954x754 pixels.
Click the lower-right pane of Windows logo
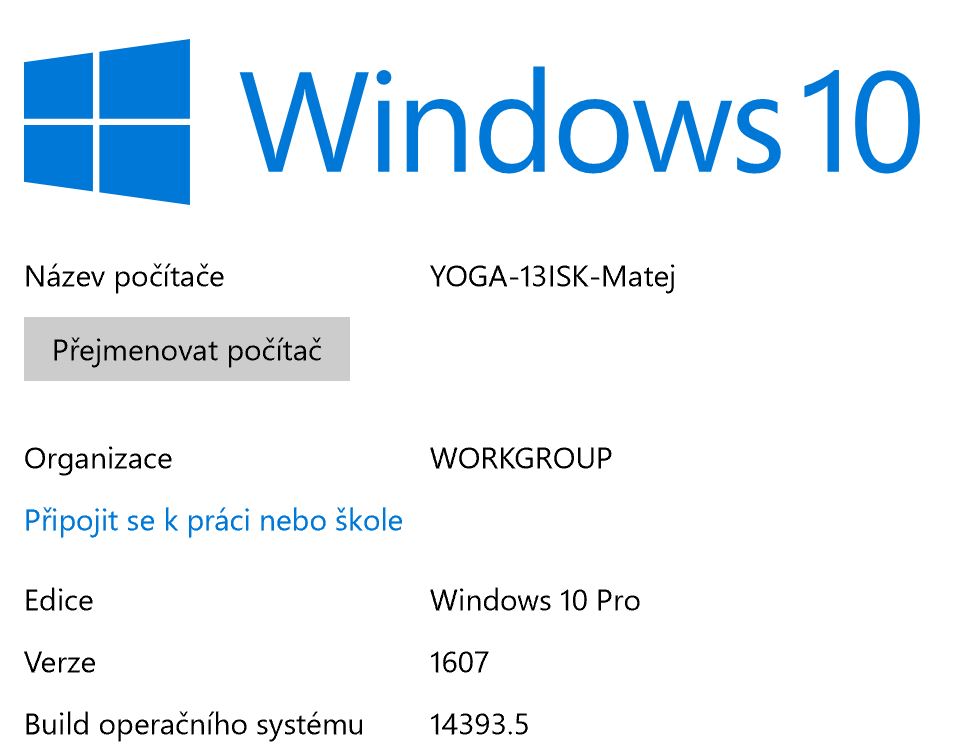pyautogui.click(x=145, y=165)
